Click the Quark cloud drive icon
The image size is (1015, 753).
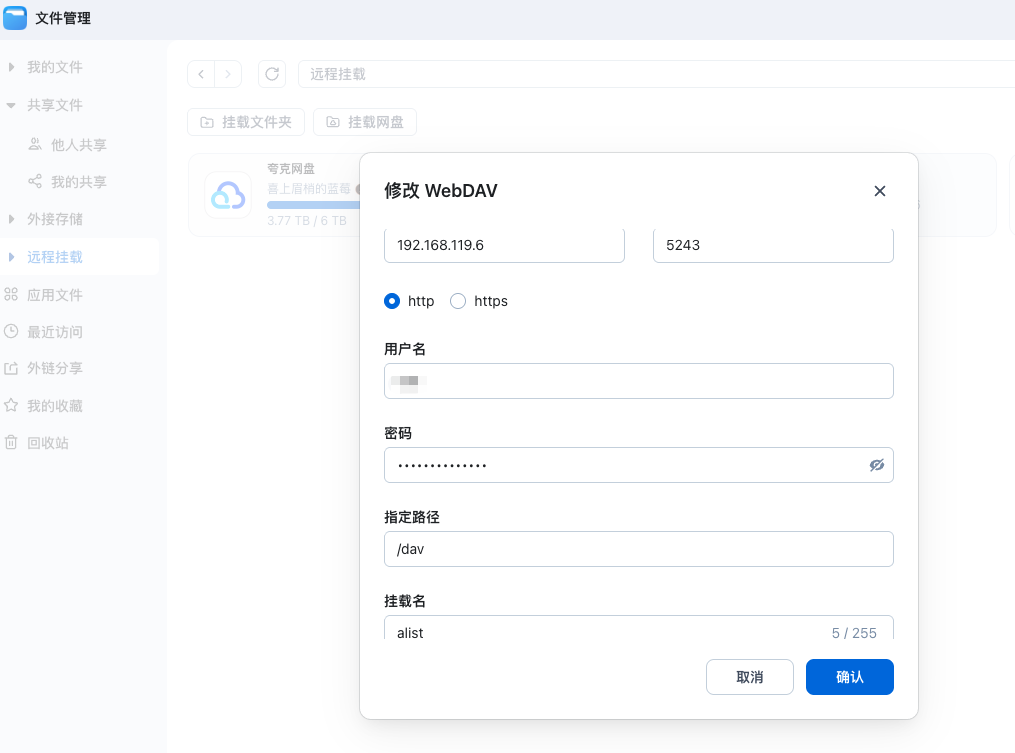(x=228, y=195)
